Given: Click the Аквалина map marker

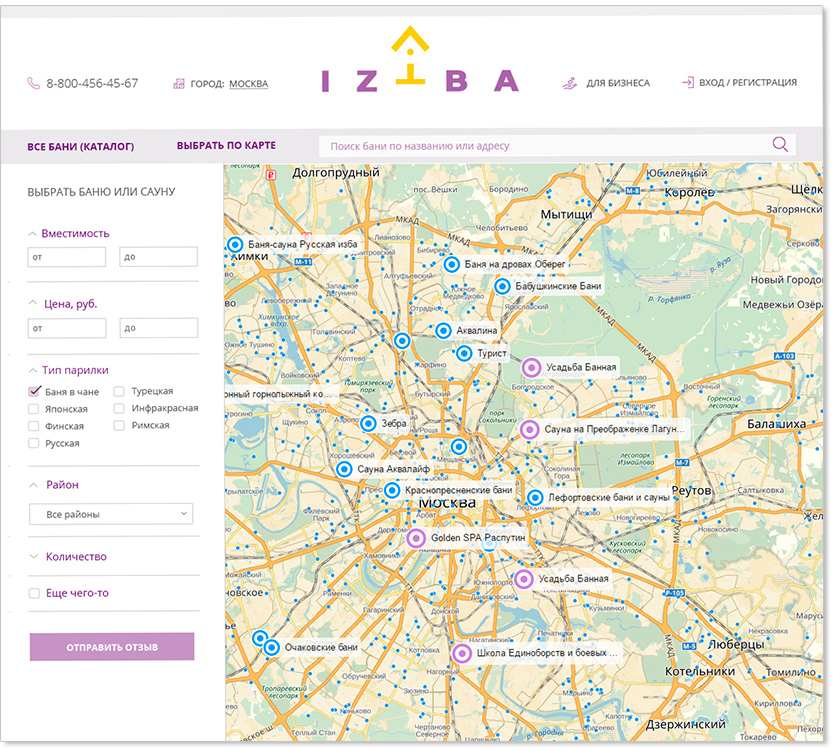Looking at the screenshot, I should click(443, 331).
